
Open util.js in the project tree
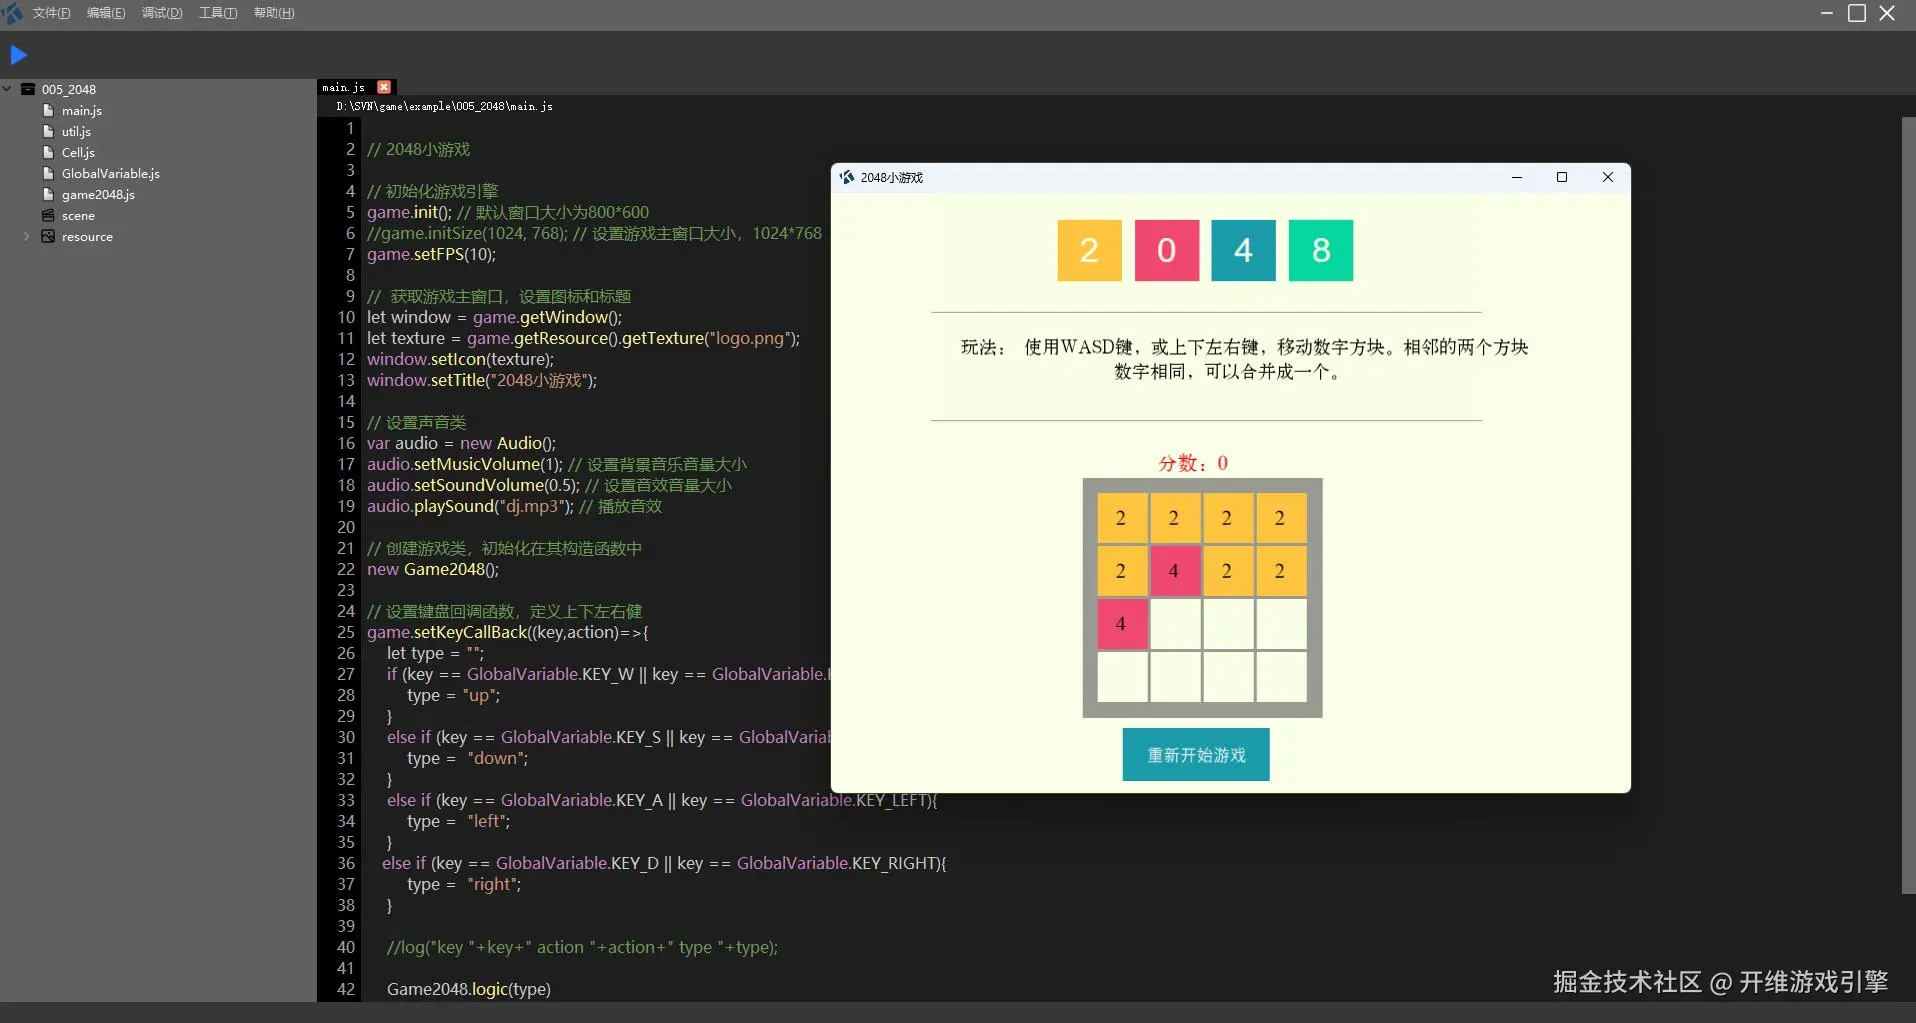(76, 132)
